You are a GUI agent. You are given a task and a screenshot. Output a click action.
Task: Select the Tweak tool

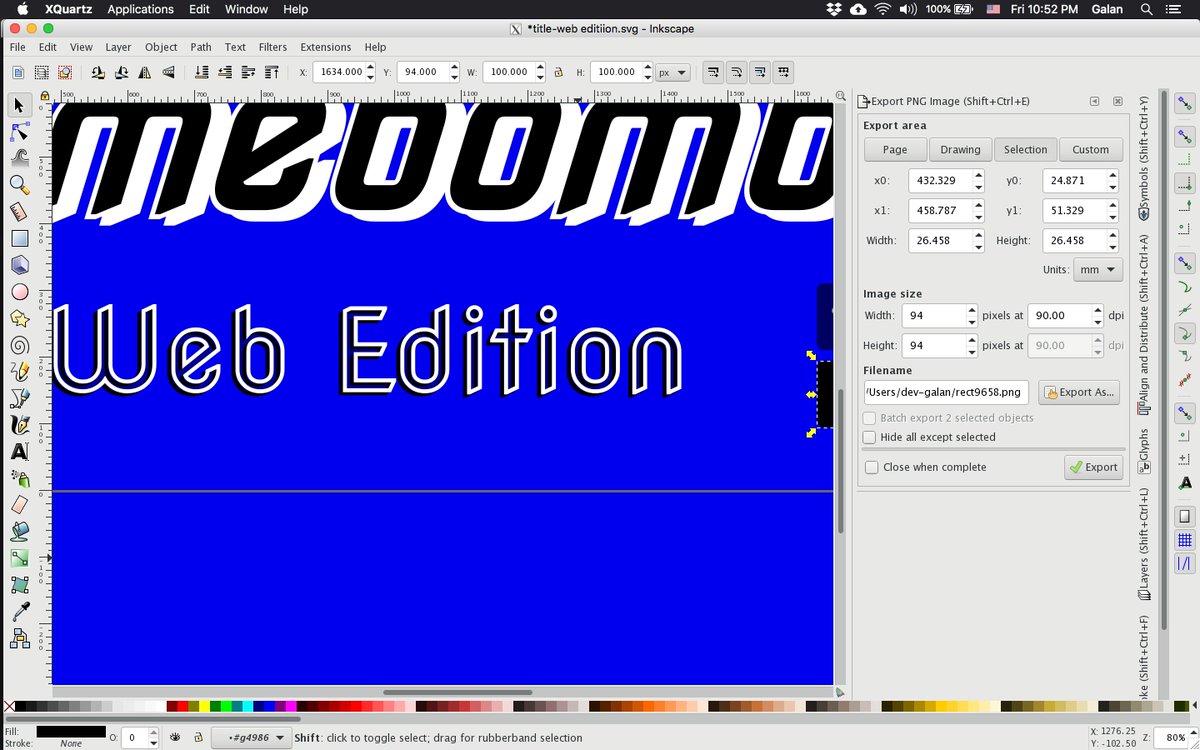pos(19,157)
